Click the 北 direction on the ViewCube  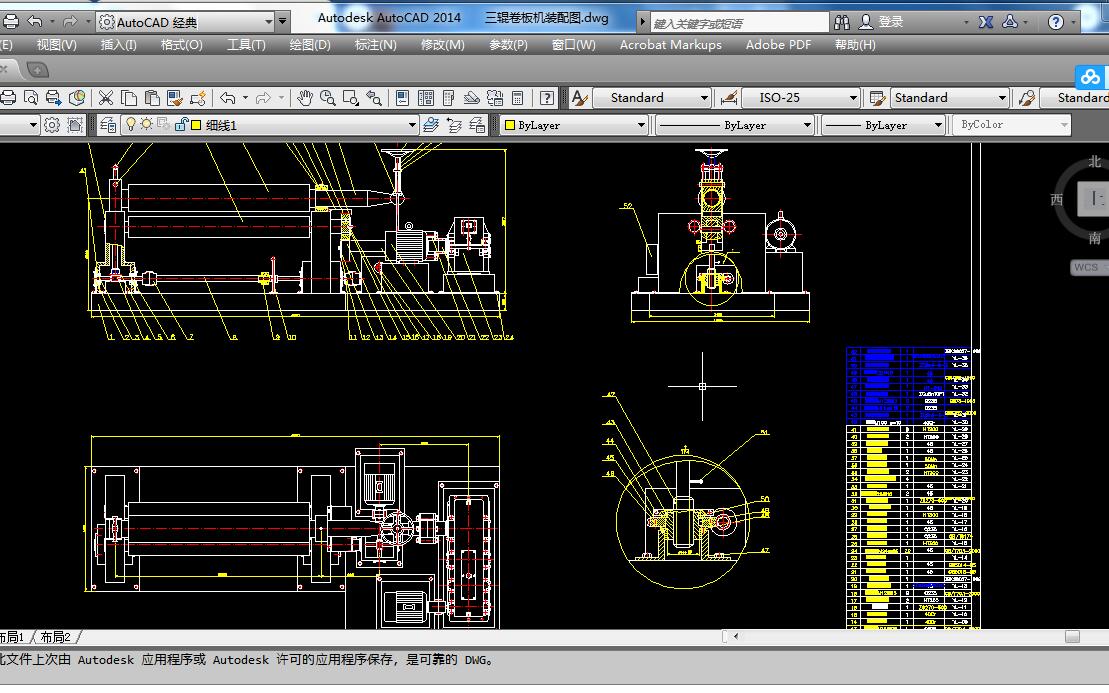[x=1095, y=161]
